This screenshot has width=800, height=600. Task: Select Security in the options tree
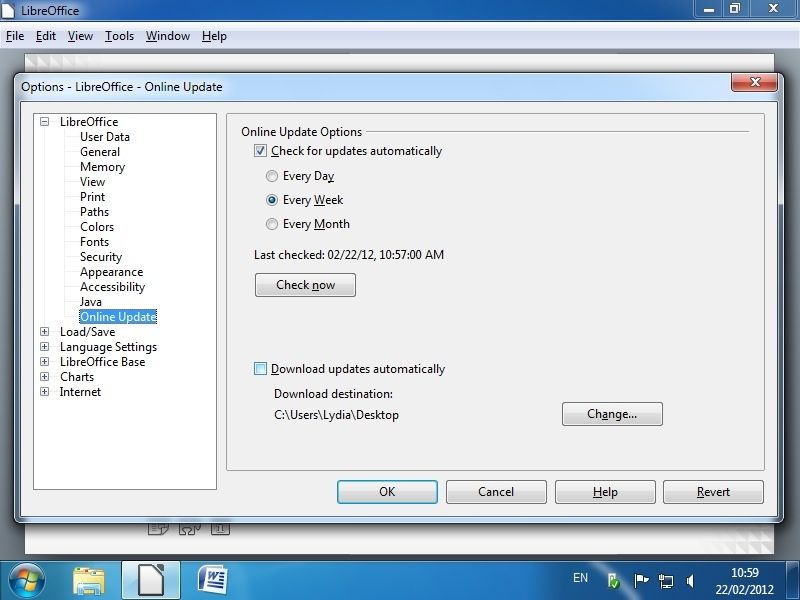[x=101, y=257]
